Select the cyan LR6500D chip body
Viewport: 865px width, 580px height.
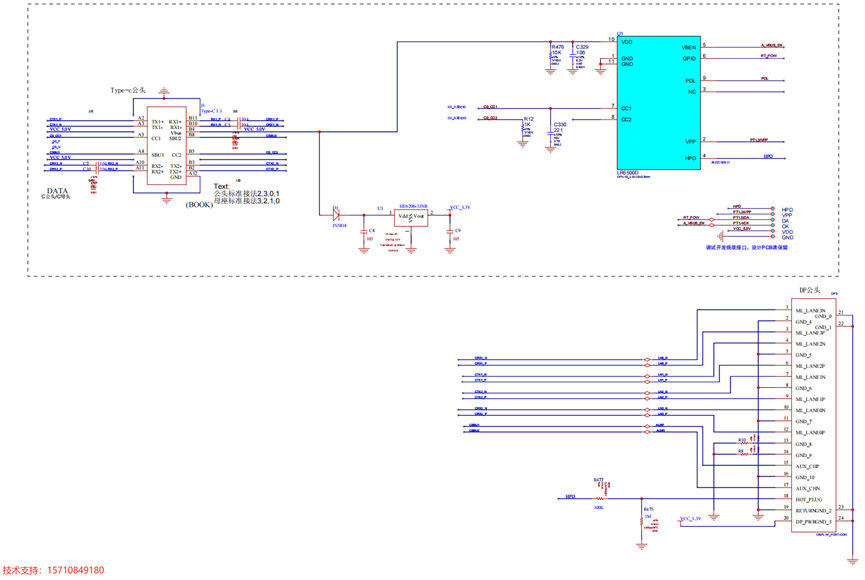659,103
